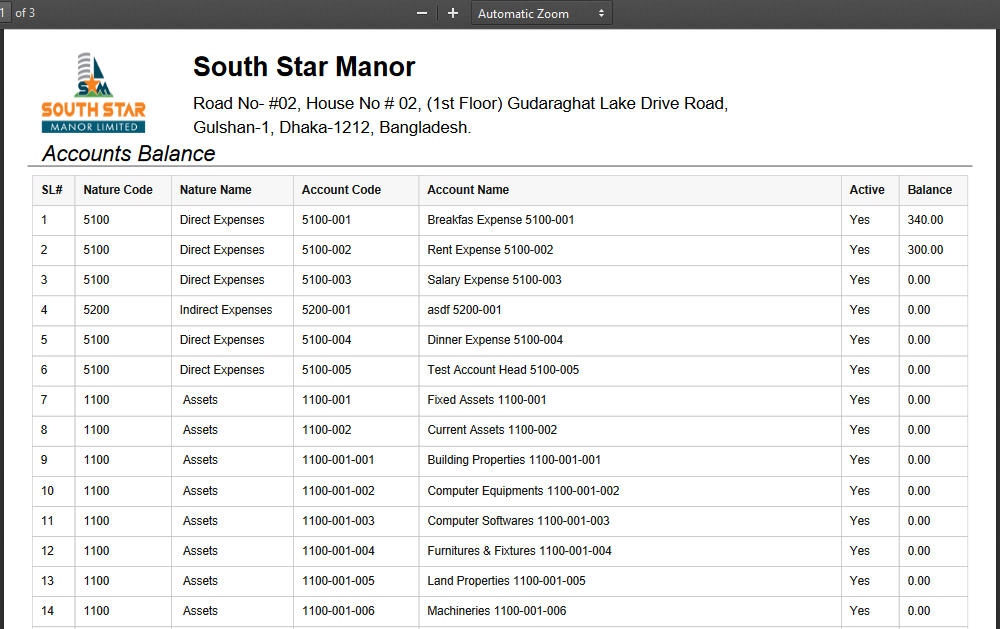The image size is (1000, 629).
Task: Click the zoom level chevron arrows
Action: coord(599,13)
